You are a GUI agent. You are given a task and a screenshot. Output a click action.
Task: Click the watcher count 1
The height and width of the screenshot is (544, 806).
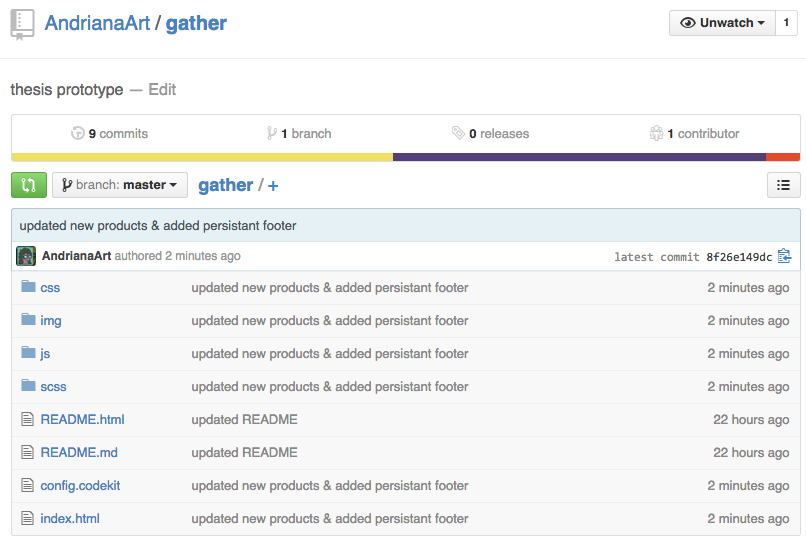[786, 23]
